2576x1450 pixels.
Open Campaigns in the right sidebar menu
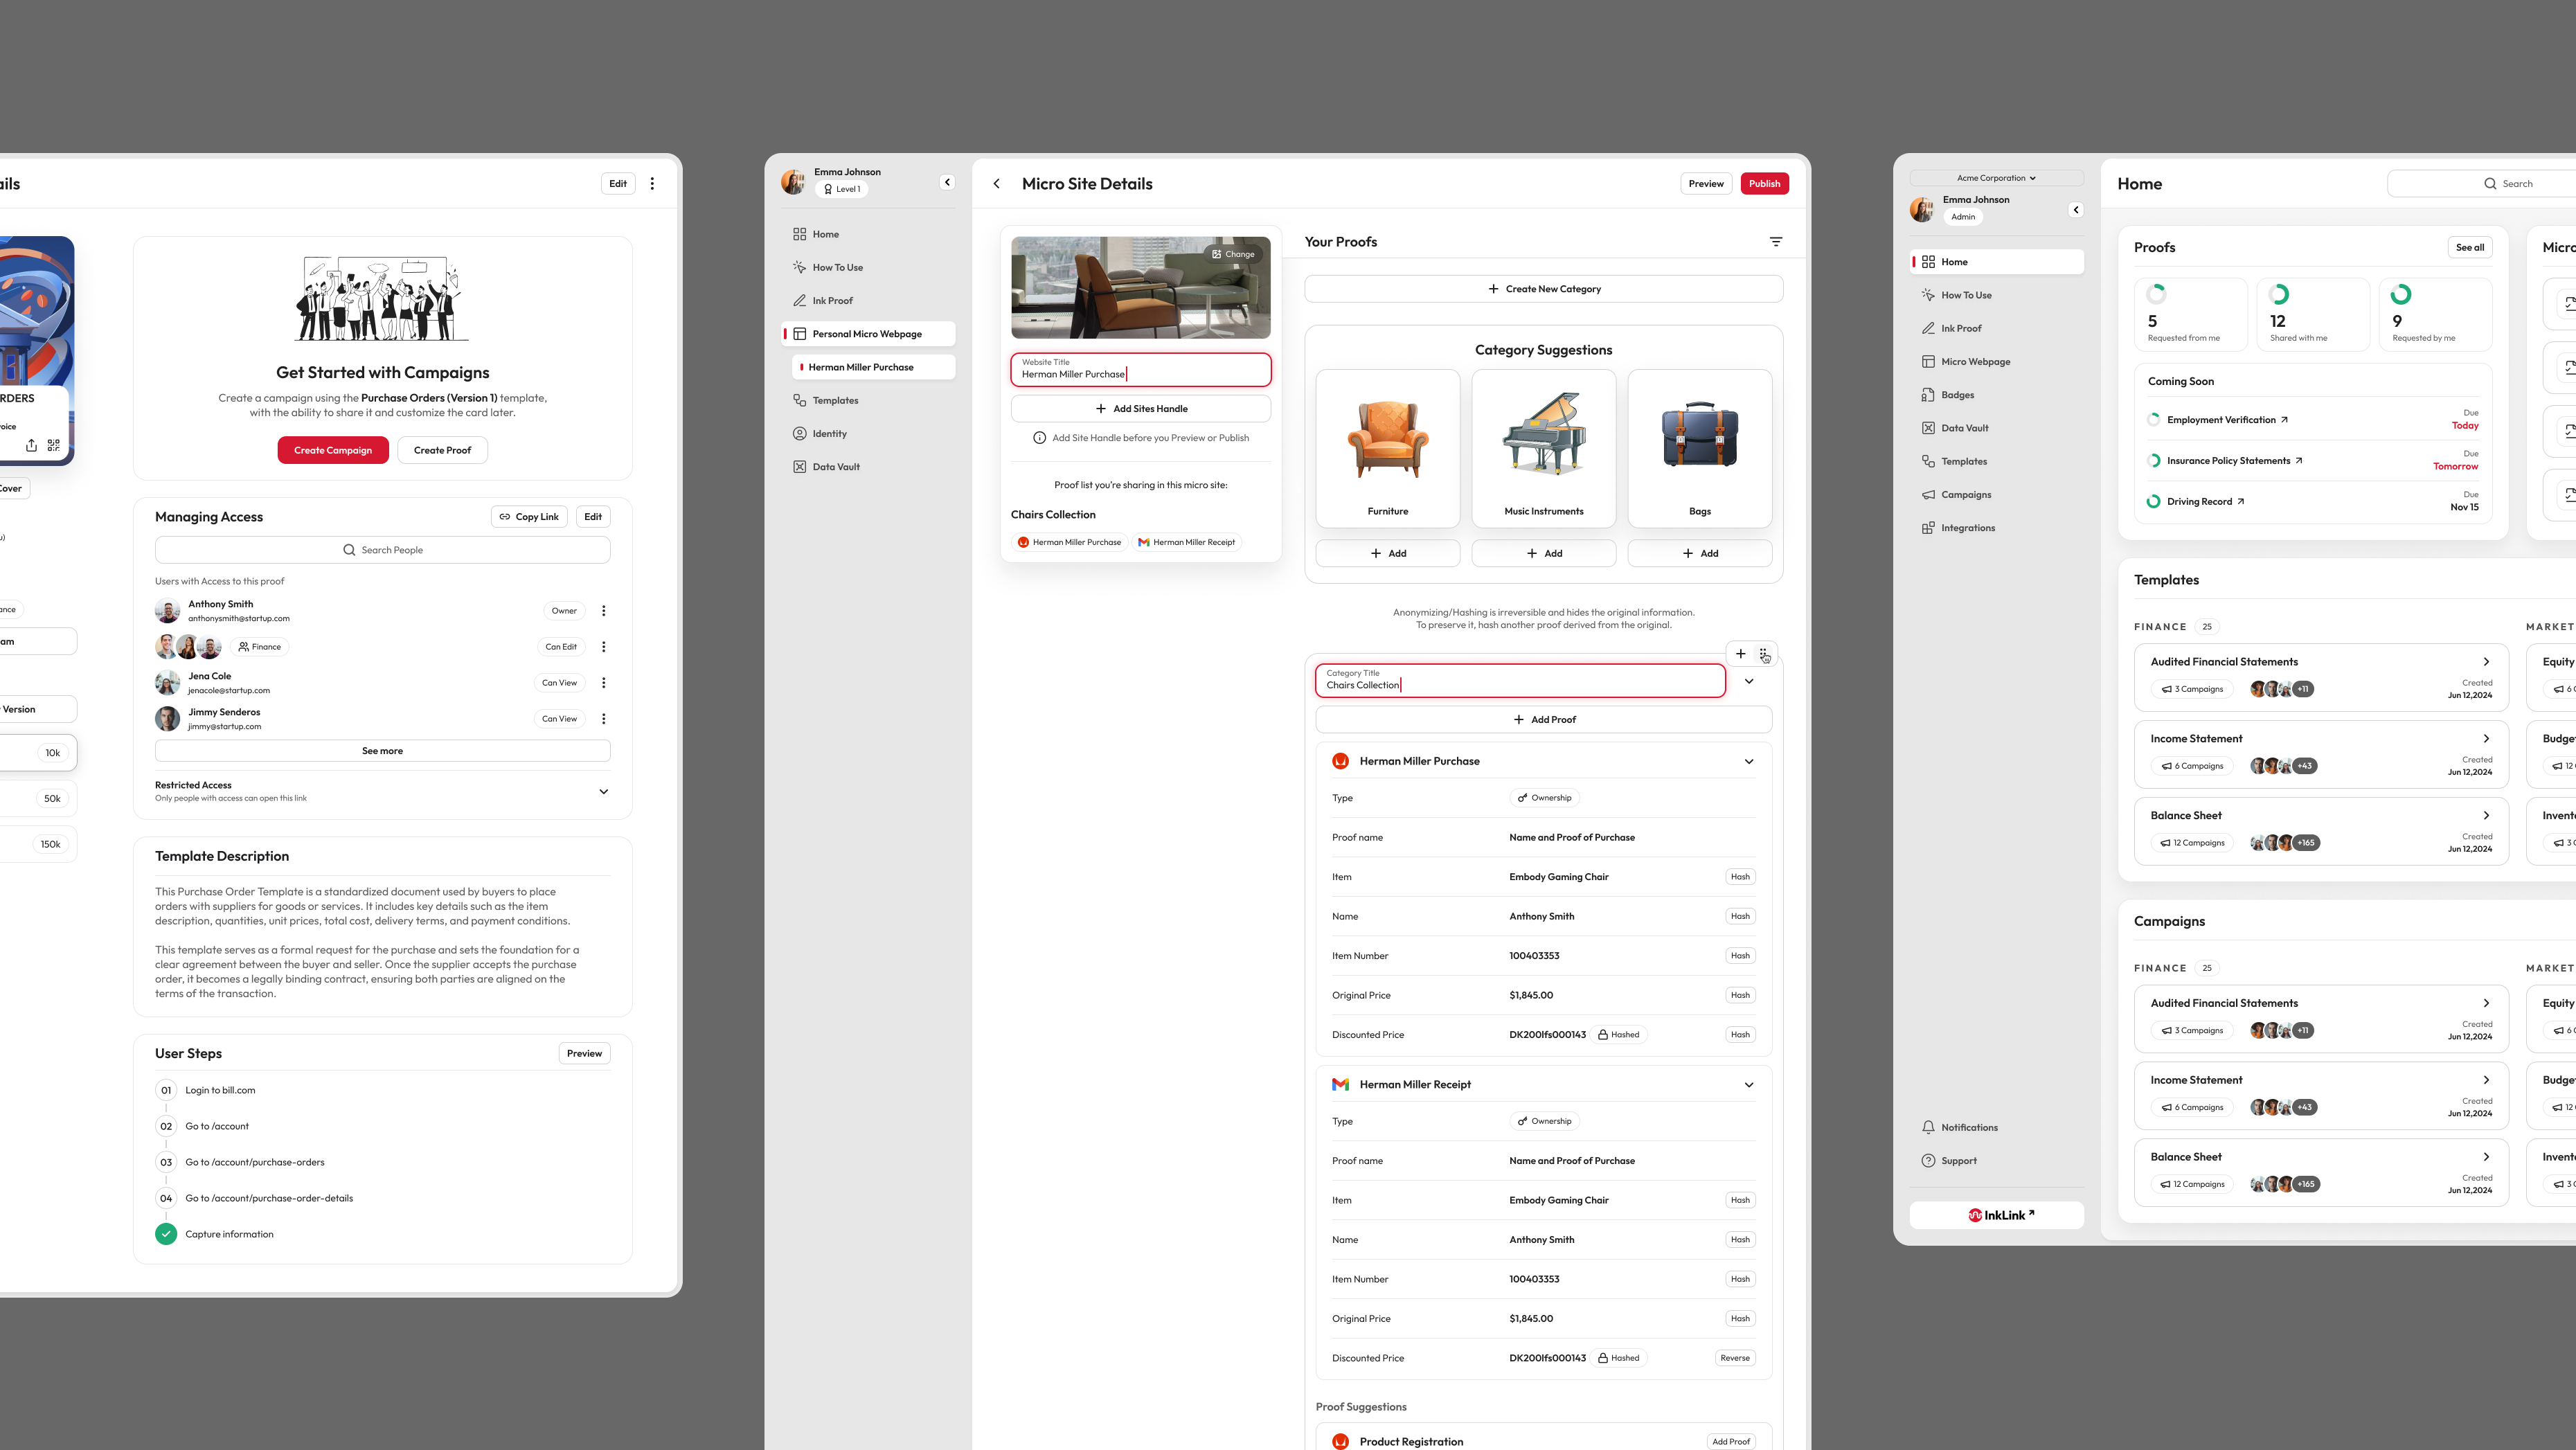pyautogui.click(x=1965, y=495)
